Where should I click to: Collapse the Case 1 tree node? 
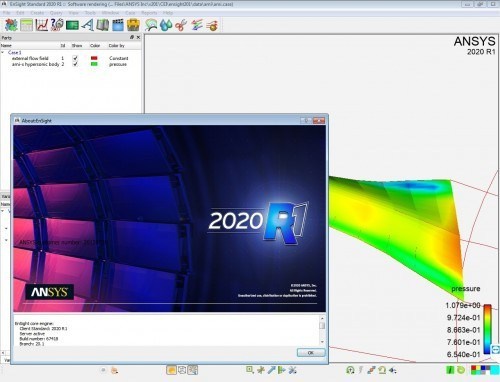pyautogui.click(x=3, y=52)
